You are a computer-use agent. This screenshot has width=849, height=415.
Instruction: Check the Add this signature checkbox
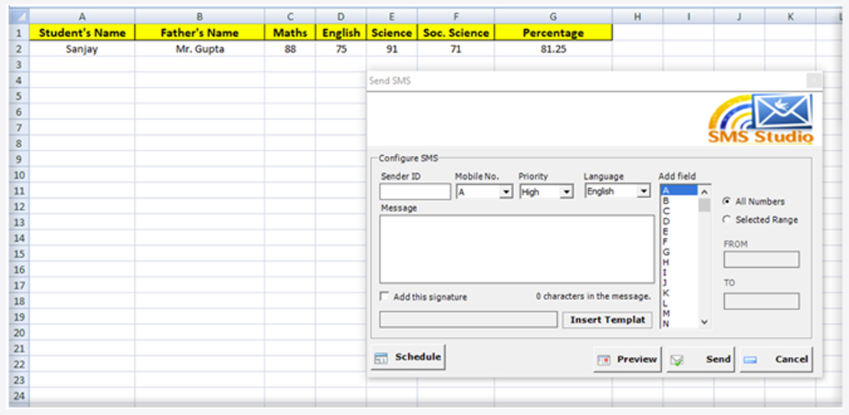384,296
